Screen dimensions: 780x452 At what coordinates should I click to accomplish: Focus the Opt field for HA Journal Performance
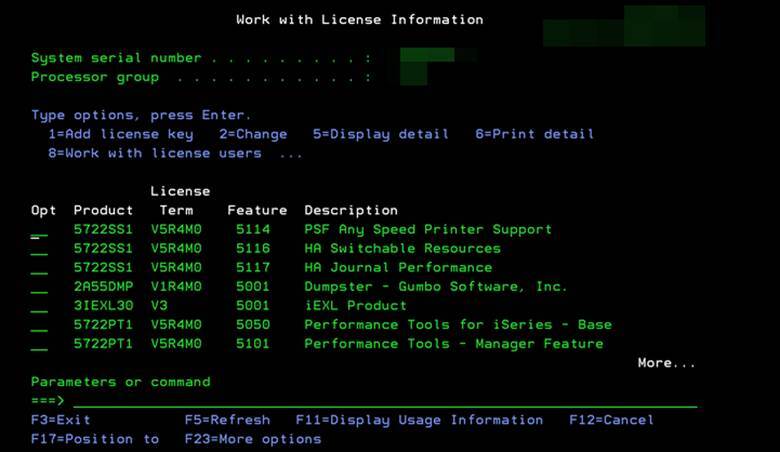(39, 268)
